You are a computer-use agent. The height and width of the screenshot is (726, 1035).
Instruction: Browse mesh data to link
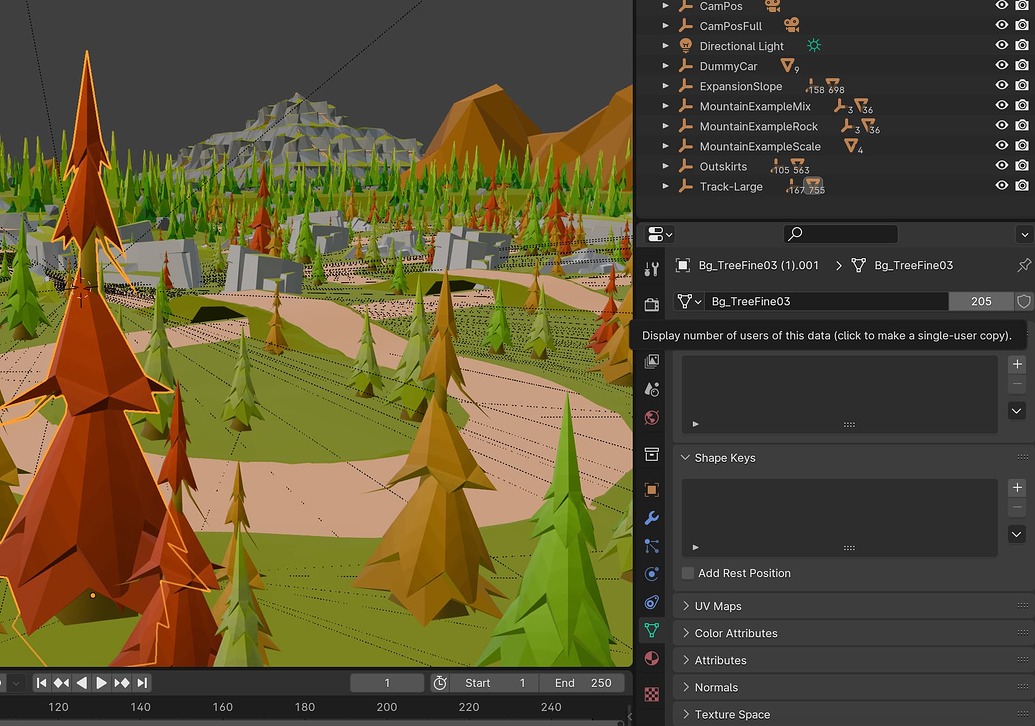688,301
